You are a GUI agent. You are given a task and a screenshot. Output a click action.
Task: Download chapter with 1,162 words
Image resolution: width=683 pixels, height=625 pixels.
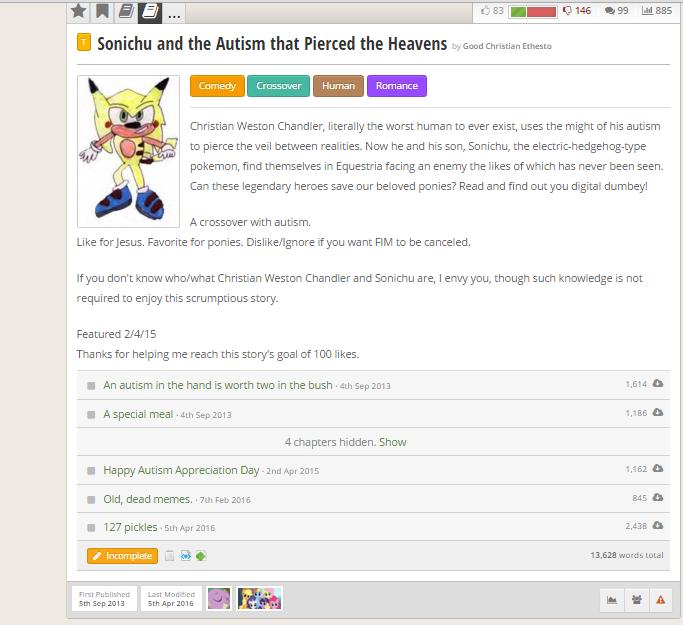(658, 469)
